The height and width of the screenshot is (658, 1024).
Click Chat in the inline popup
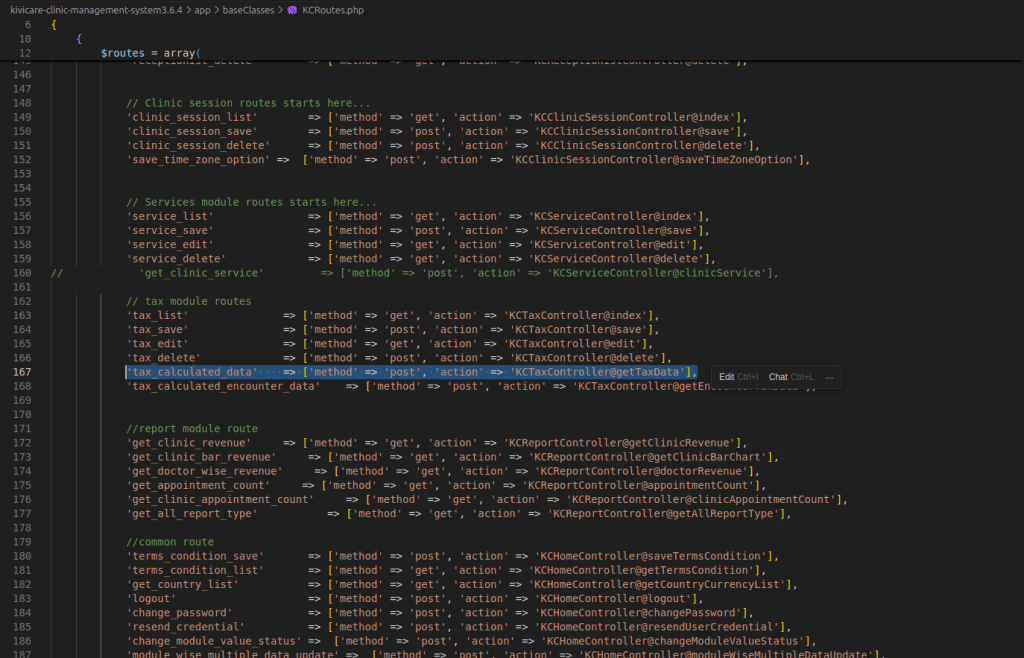point(778,377)
